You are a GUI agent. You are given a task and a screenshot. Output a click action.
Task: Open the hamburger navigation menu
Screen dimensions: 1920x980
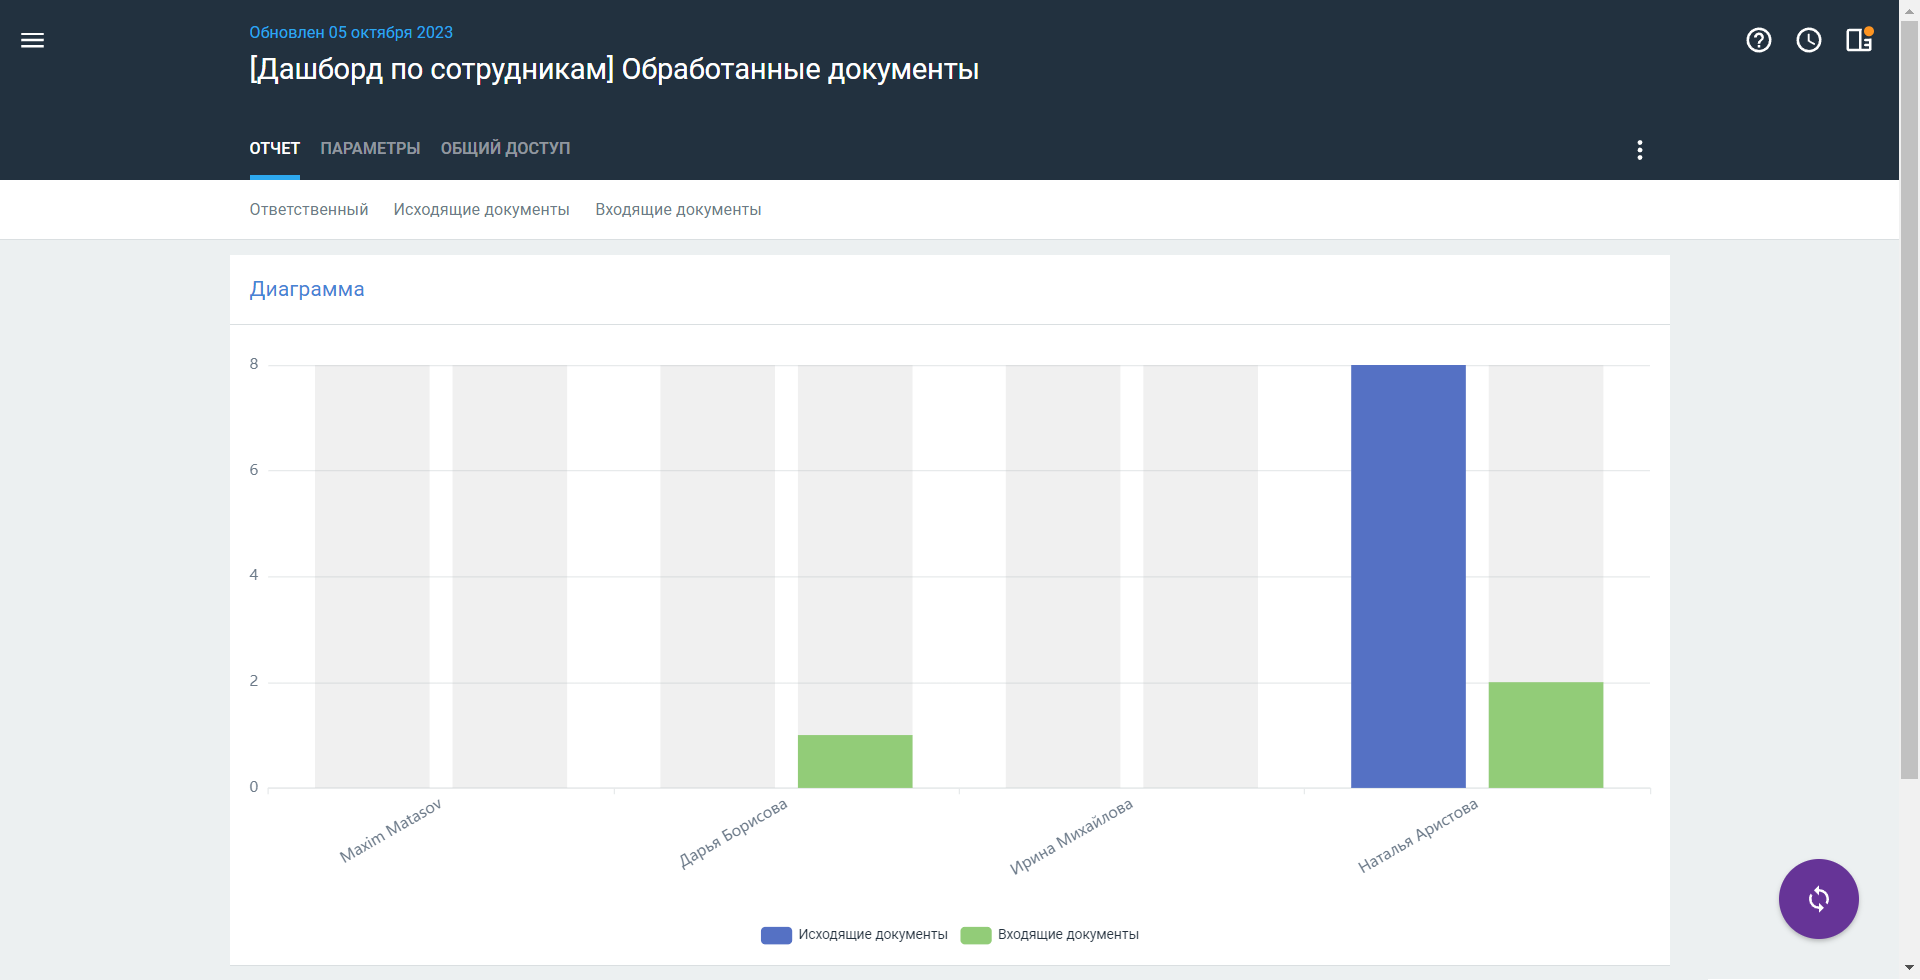coord(33,40)
